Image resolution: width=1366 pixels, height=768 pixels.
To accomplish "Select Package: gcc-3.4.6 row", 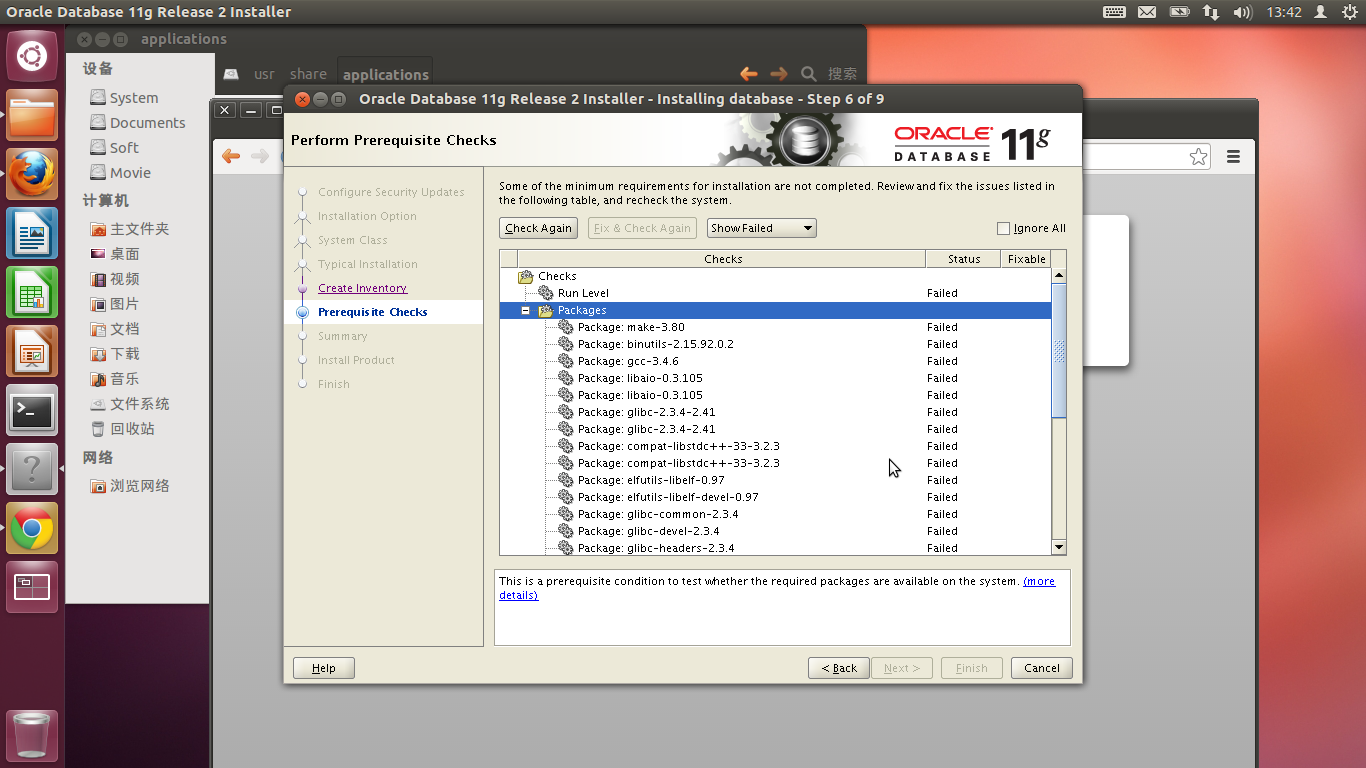I will pyautogui.click(x=775, y=361).
